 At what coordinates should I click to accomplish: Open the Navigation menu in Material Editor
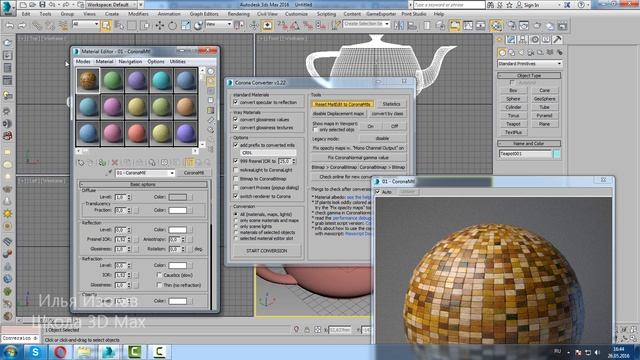pyautogui.click(x=130, y=61)
